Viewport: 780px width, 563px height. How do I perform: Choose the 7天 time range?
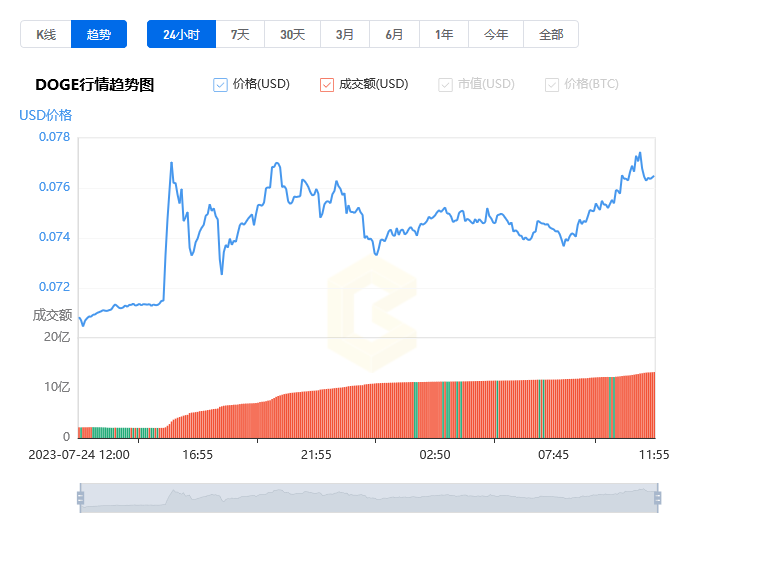(240, 34)
